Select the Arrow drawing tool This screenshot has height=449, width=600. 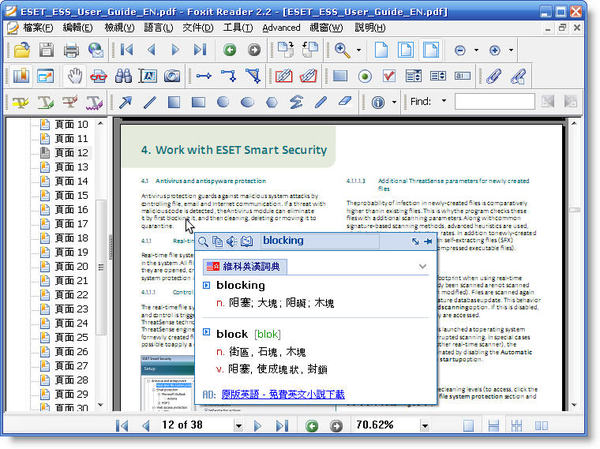126,102
